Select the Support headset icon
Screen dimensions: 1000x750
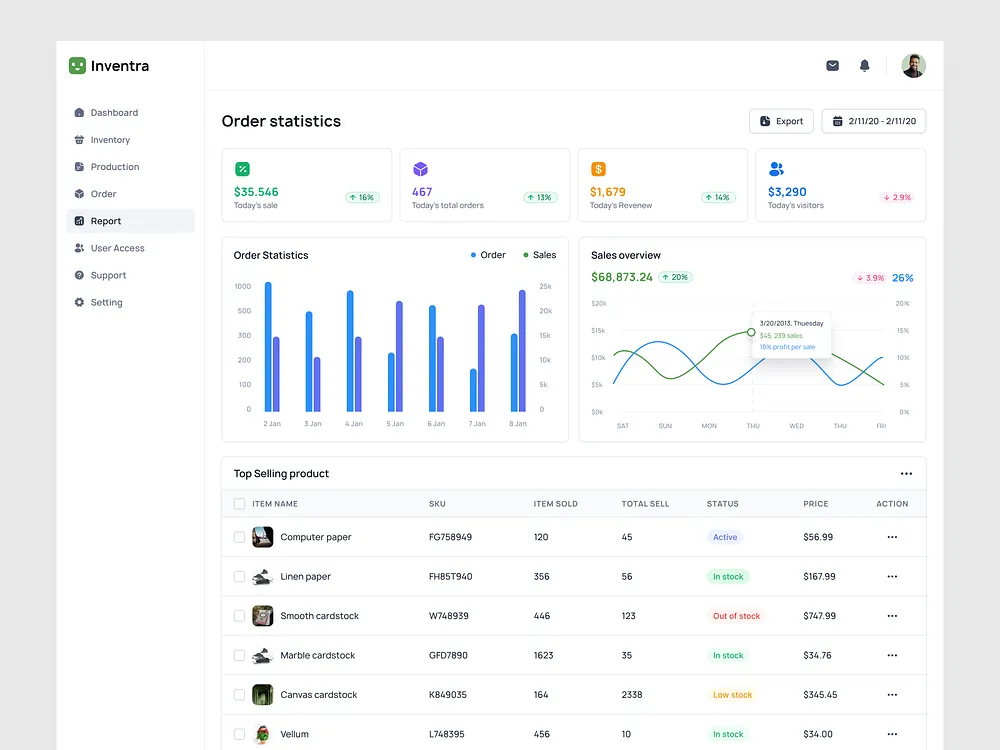click(80, 275)
